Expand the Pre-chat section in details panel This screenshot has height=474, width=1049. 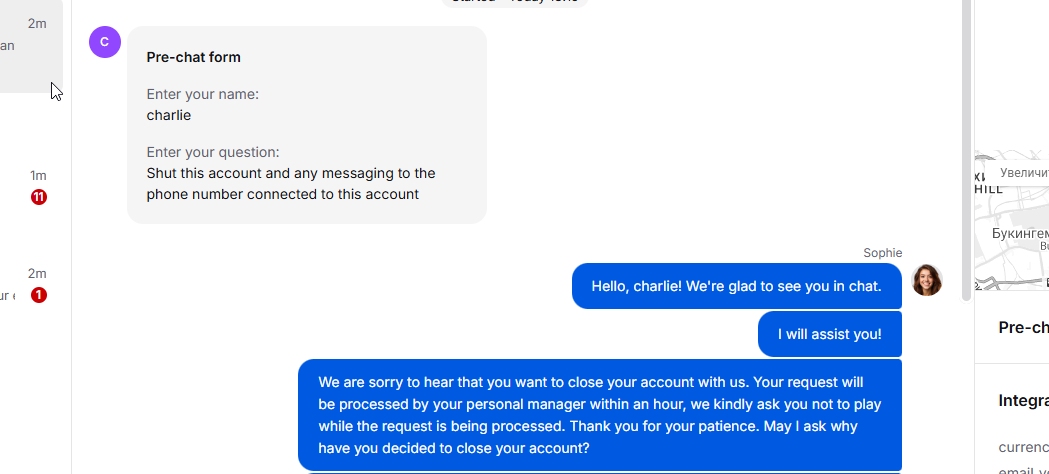(1023, 327)
